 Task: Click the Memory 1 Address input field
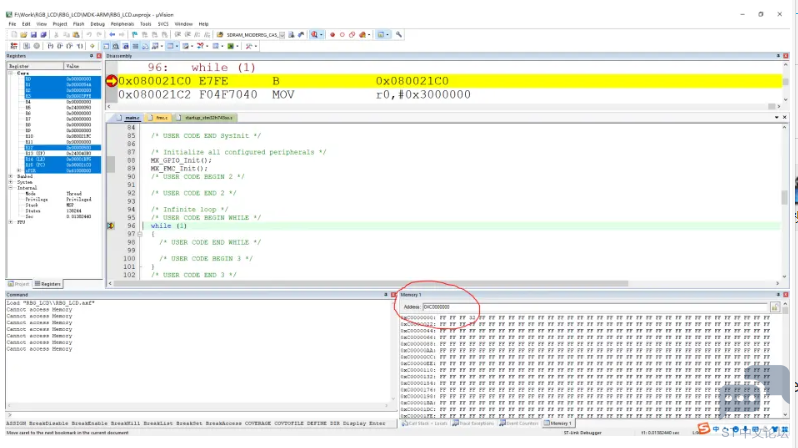tap(595, 307)
